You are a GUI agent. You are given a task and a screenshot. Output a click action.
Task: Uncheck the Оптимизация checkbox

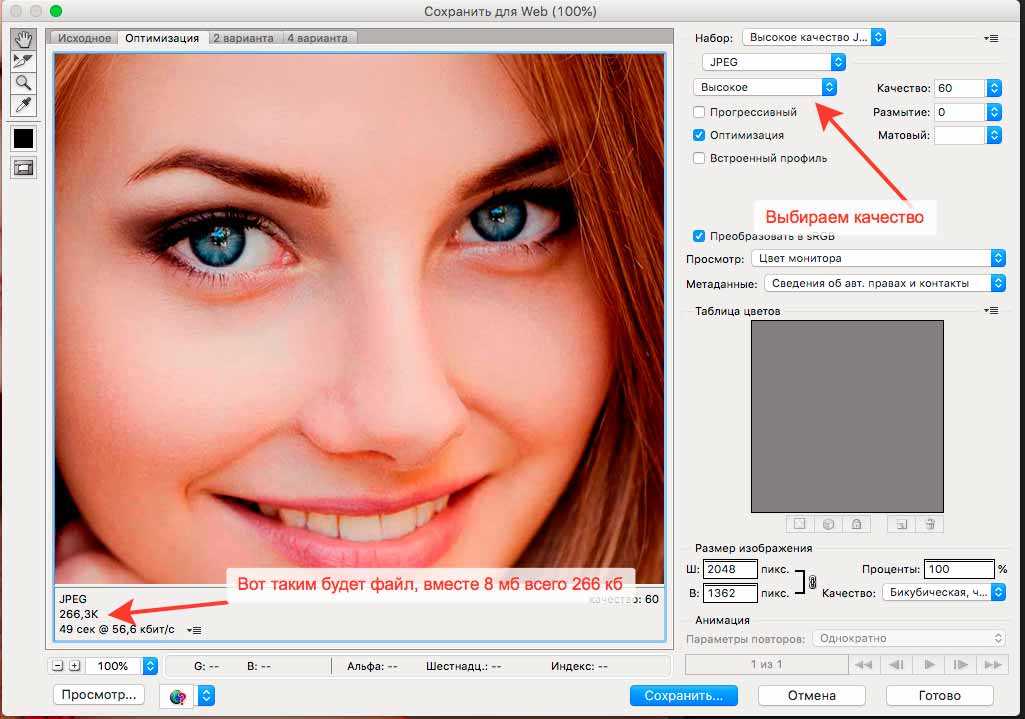[699, 135]
